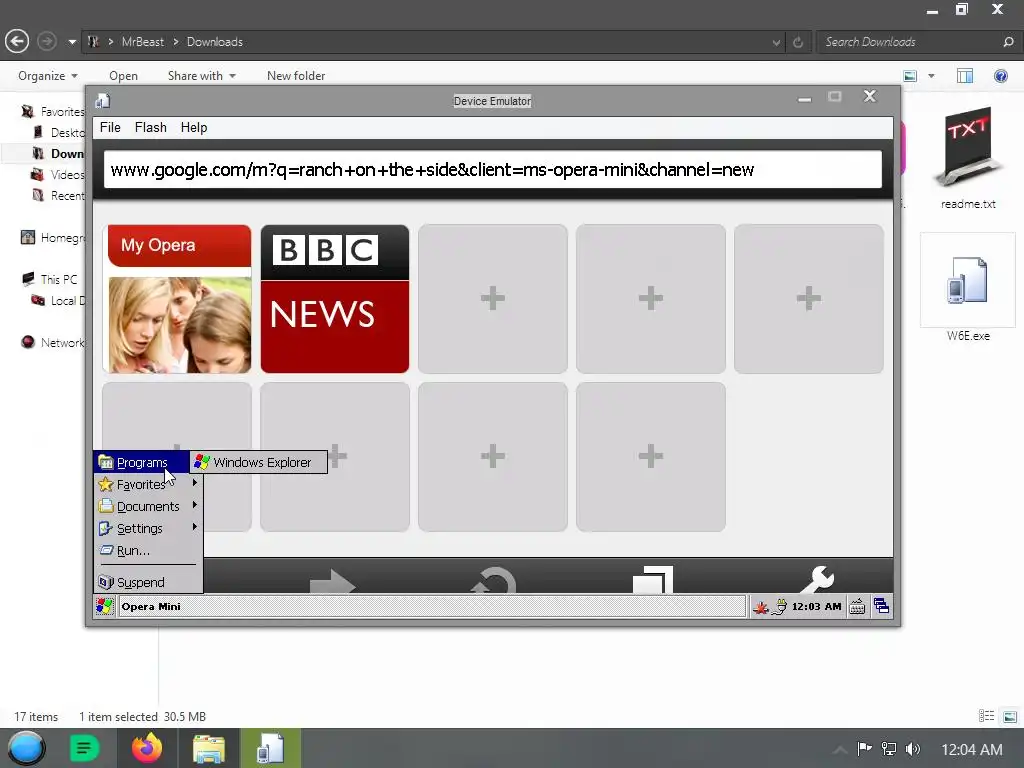Expand the Settings submenu in the Start menu
Viewport: 1024px width, 768px height.
tap(148, 528)
